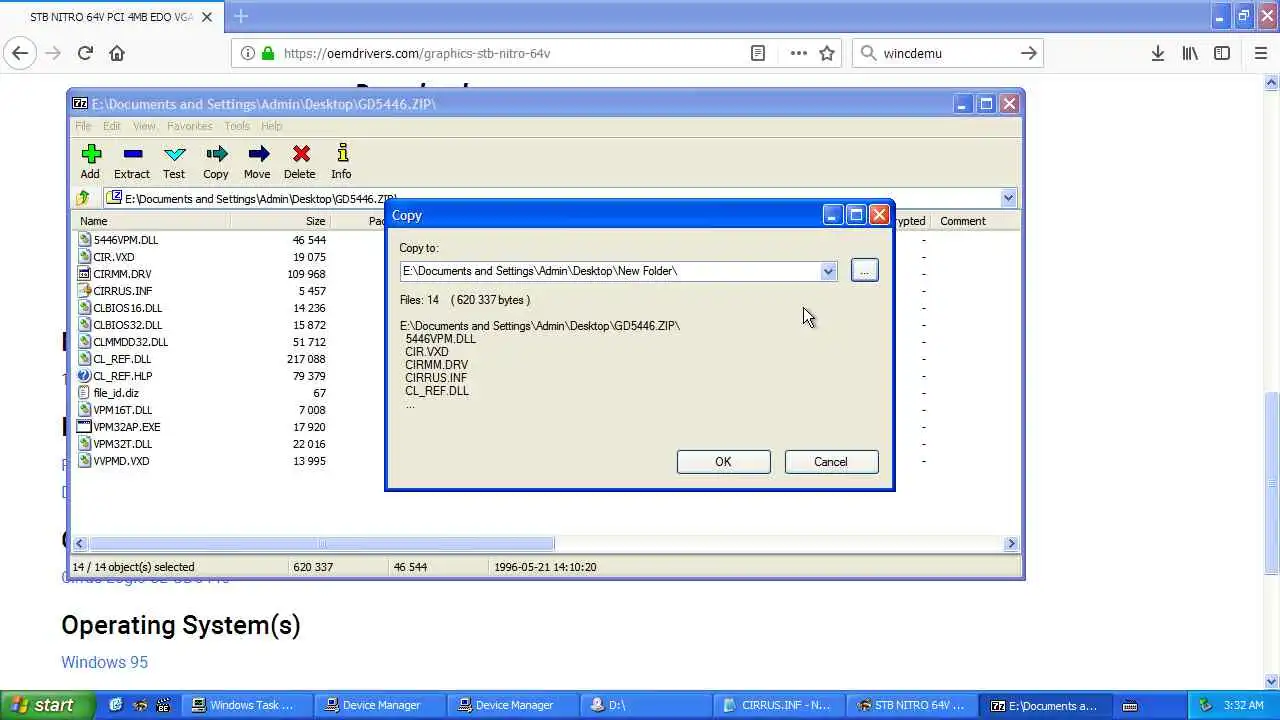
Task: Open the Tools menu in 7-Zip
Action: (x=237, y=126)
